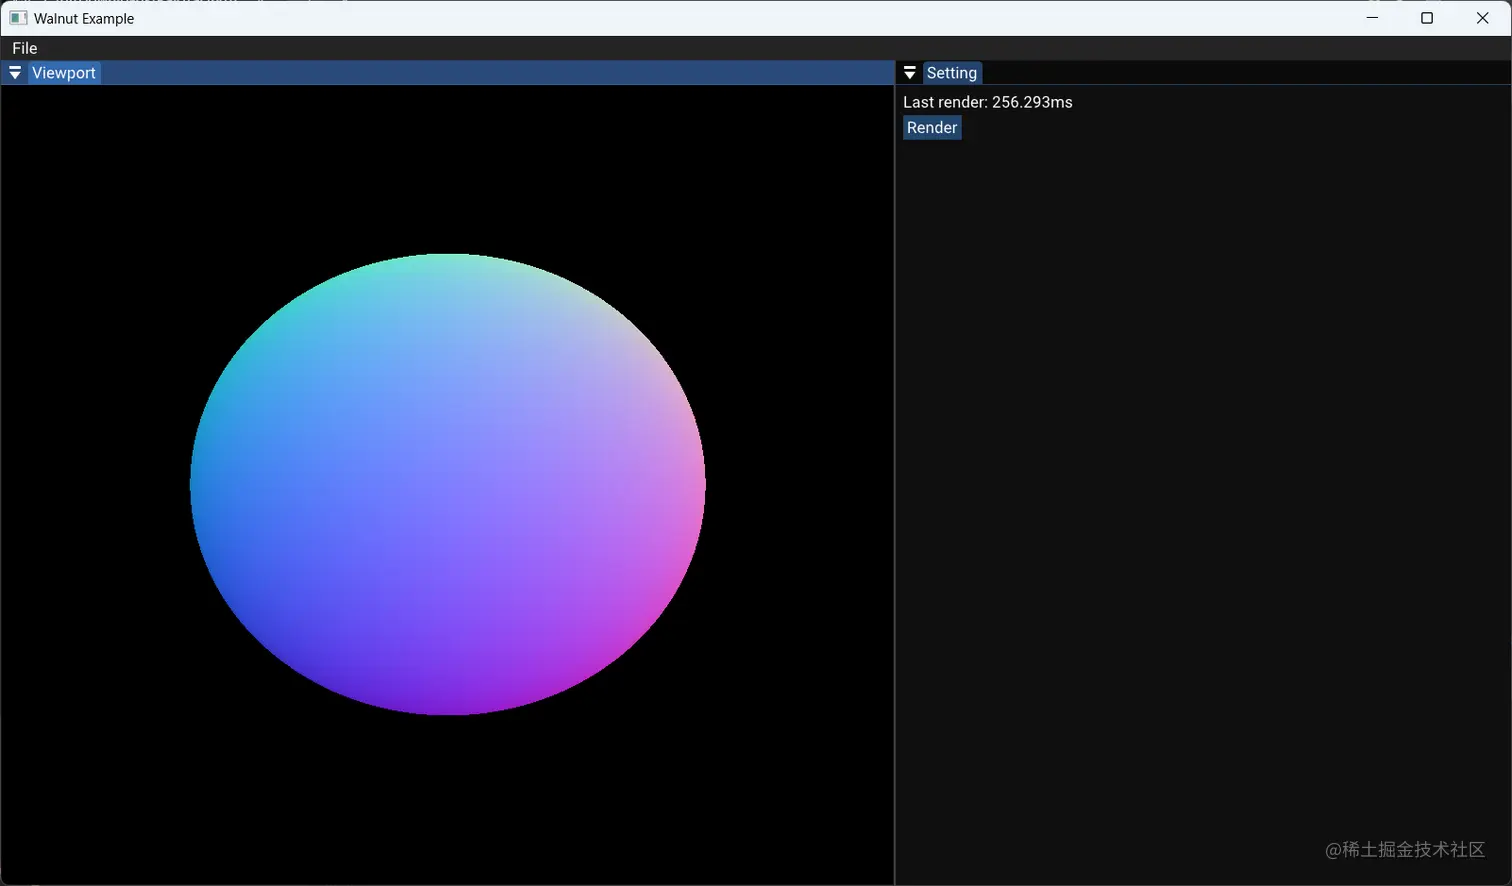The width and height of the screenshot is (1512, 886).
Task: Maximize the Walnut Example window
Action: pyautogui.click(x=1427, y=18)
